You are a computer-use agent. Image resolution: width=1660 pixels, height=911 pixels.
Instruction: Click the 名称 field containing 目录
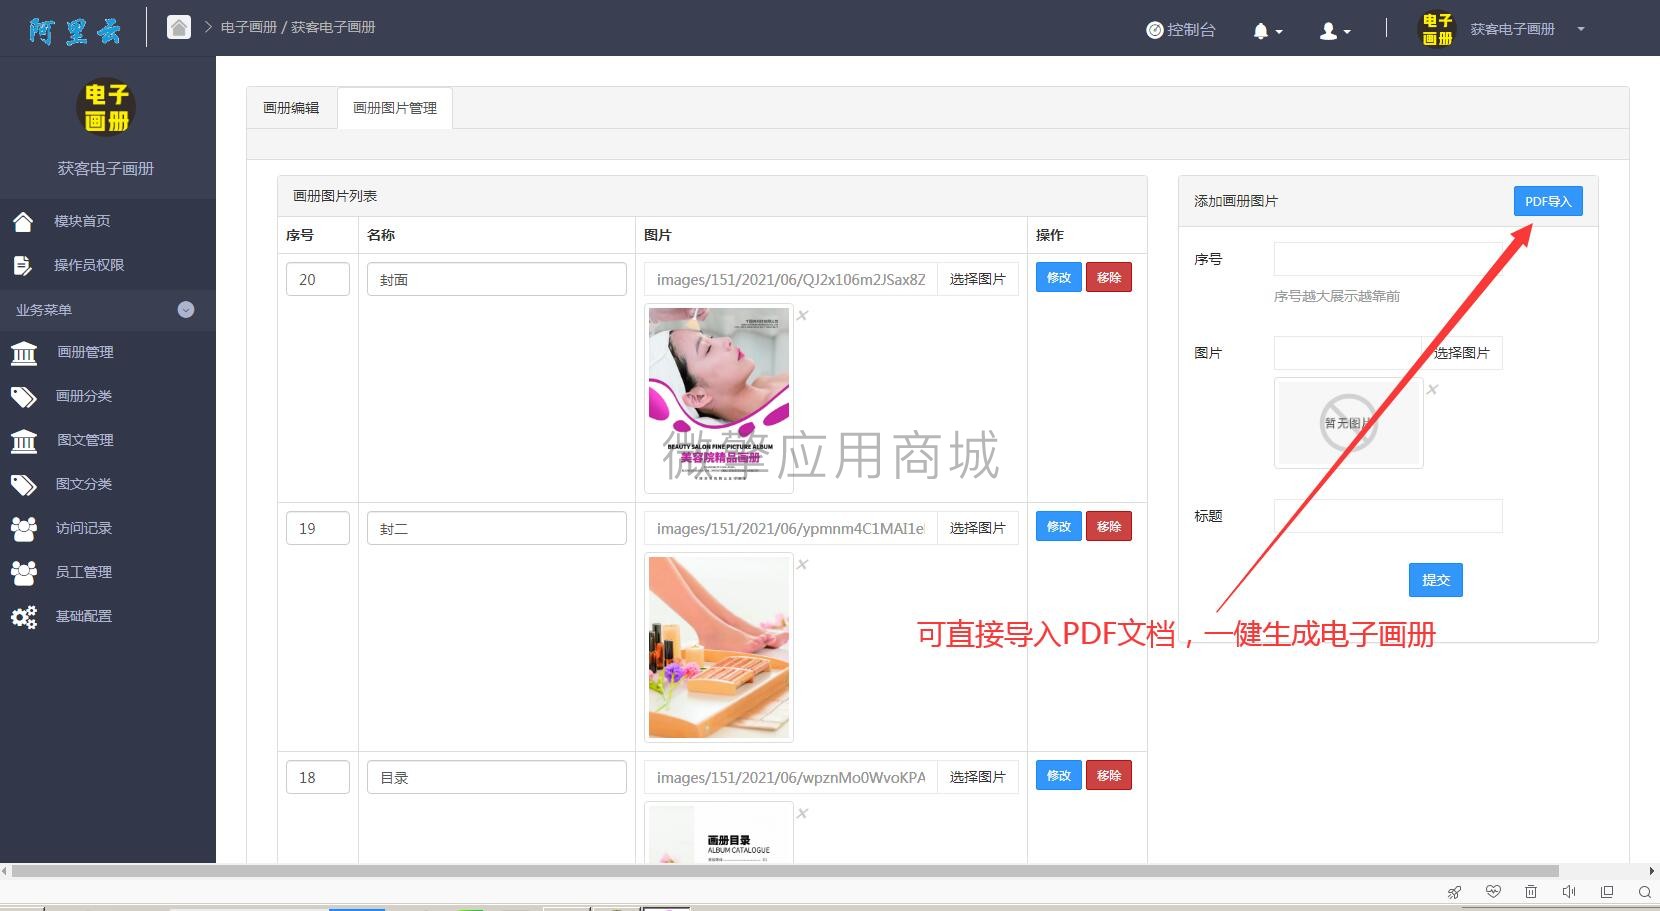pyautogui.click(x=497, y=777)
